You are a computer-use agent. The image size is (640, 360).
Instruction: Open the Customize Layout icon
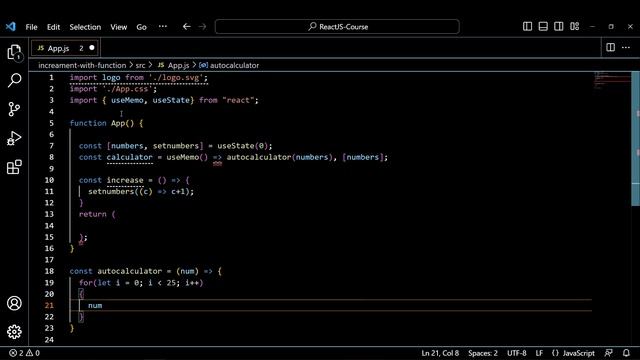coord(575,27)
